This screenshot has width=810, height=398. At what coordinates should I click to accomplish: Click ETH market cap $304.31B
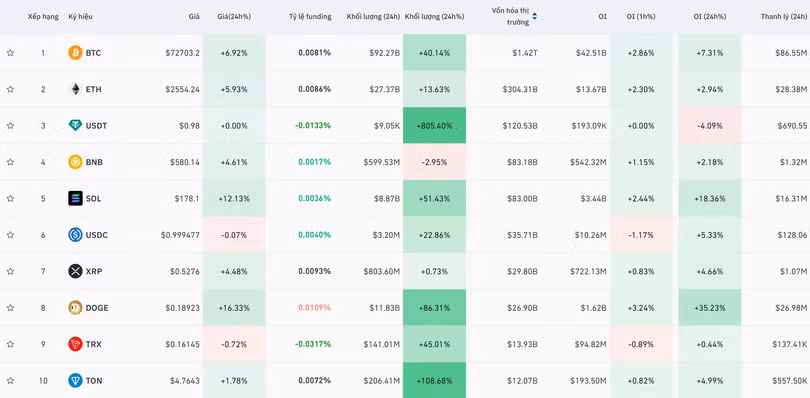tap(520, 89)
